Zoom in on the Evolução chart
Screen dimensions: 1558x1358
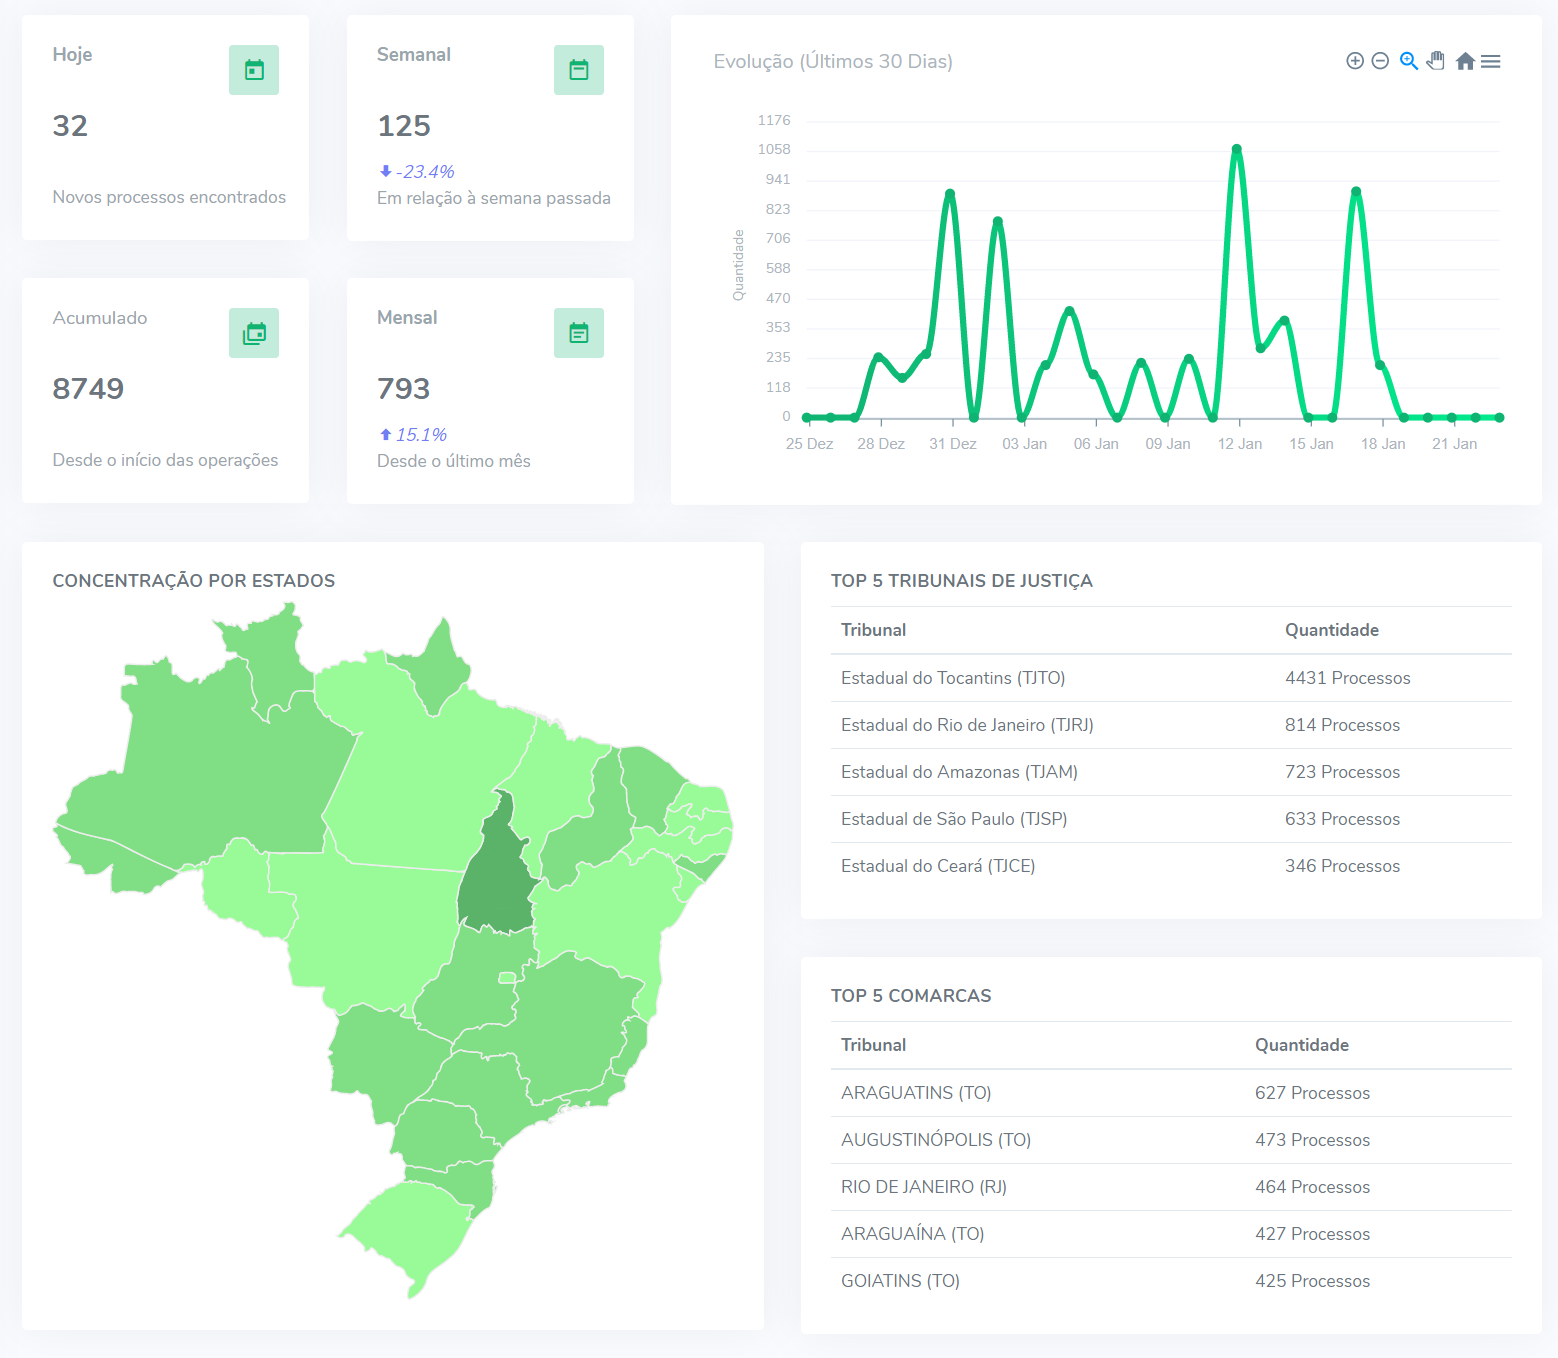1354,60
